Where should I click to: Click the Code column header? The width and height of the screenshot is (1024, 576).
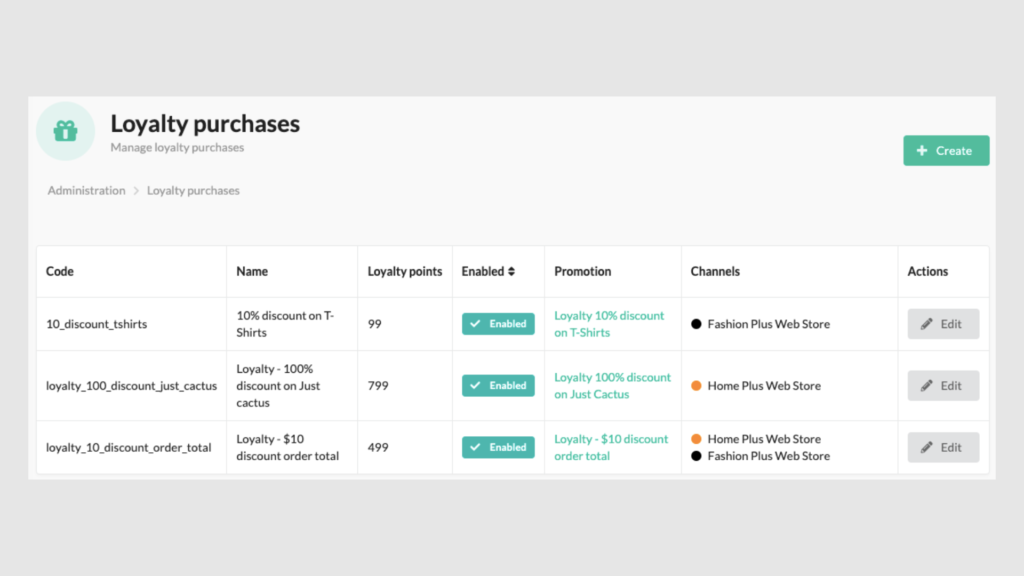[59, 271]
